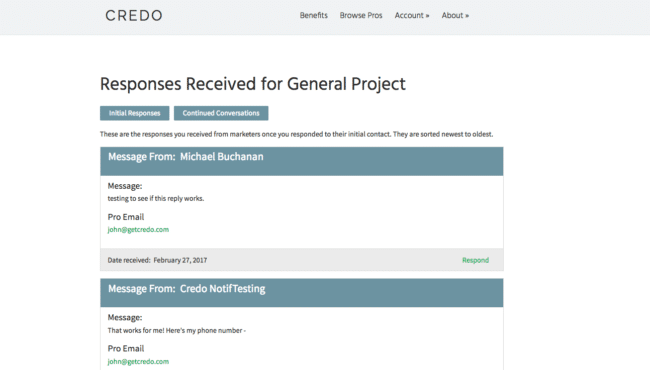Screen dimensions: 650x370
Task: Go to Browse Pros
Action: (x=361, y=15)
